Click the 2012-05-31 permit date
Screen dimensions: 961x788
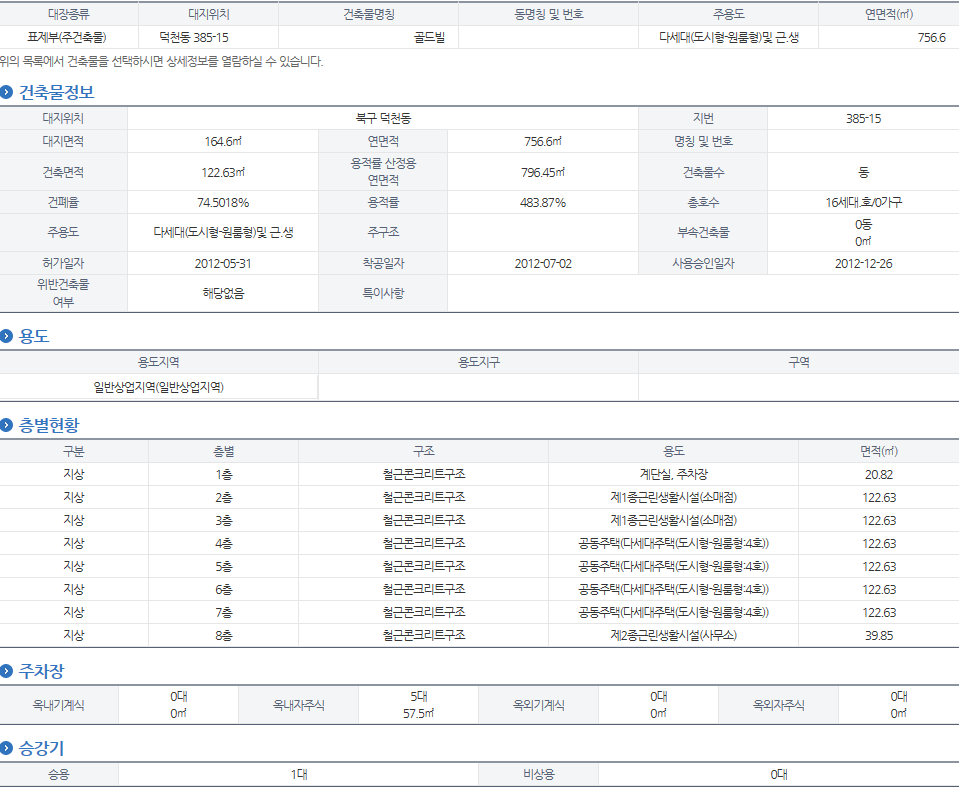223,263
